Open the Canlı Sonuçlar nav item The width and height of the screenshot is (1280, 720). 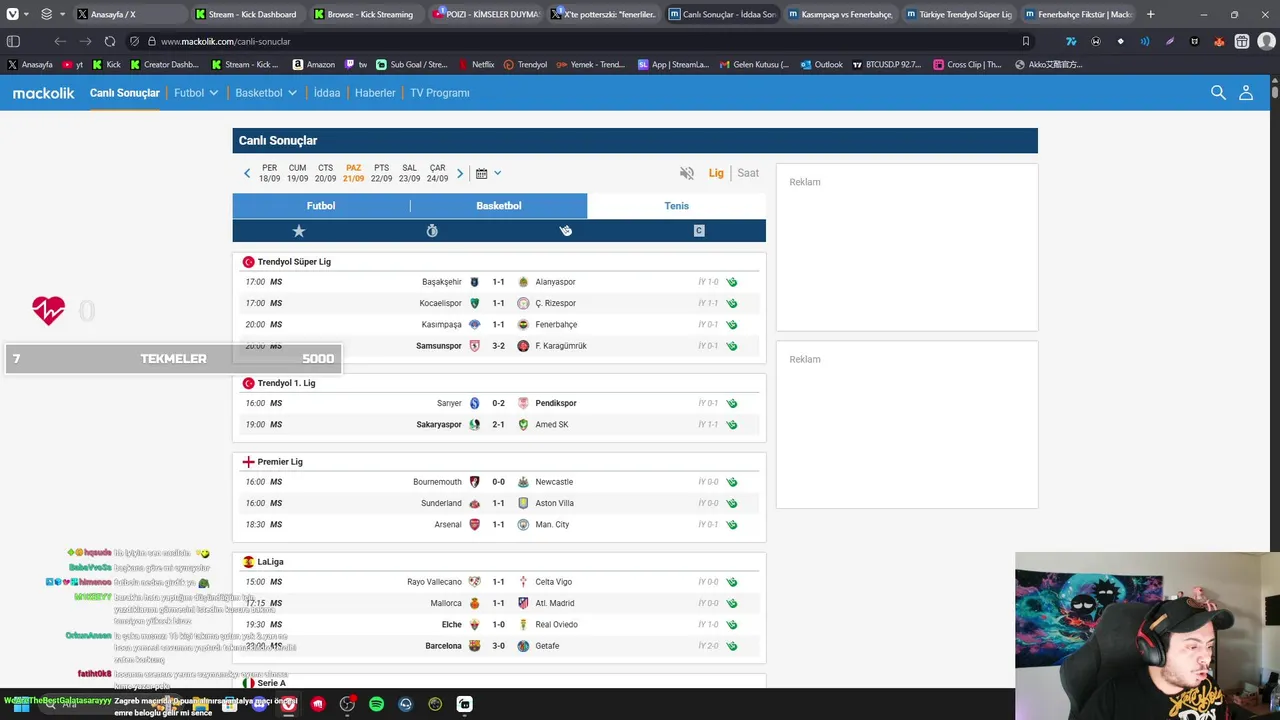[x=125, y=93]
